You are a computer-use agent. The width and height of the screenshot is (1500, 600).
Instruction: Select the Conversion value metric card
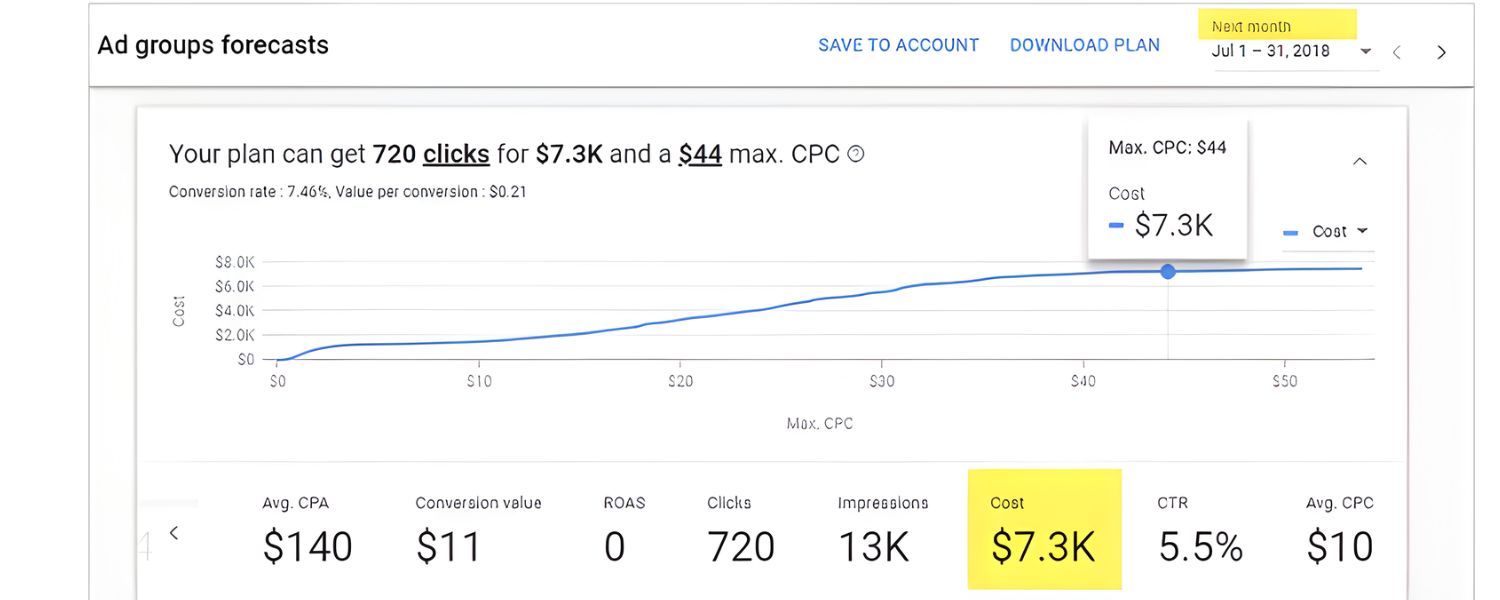478,530
